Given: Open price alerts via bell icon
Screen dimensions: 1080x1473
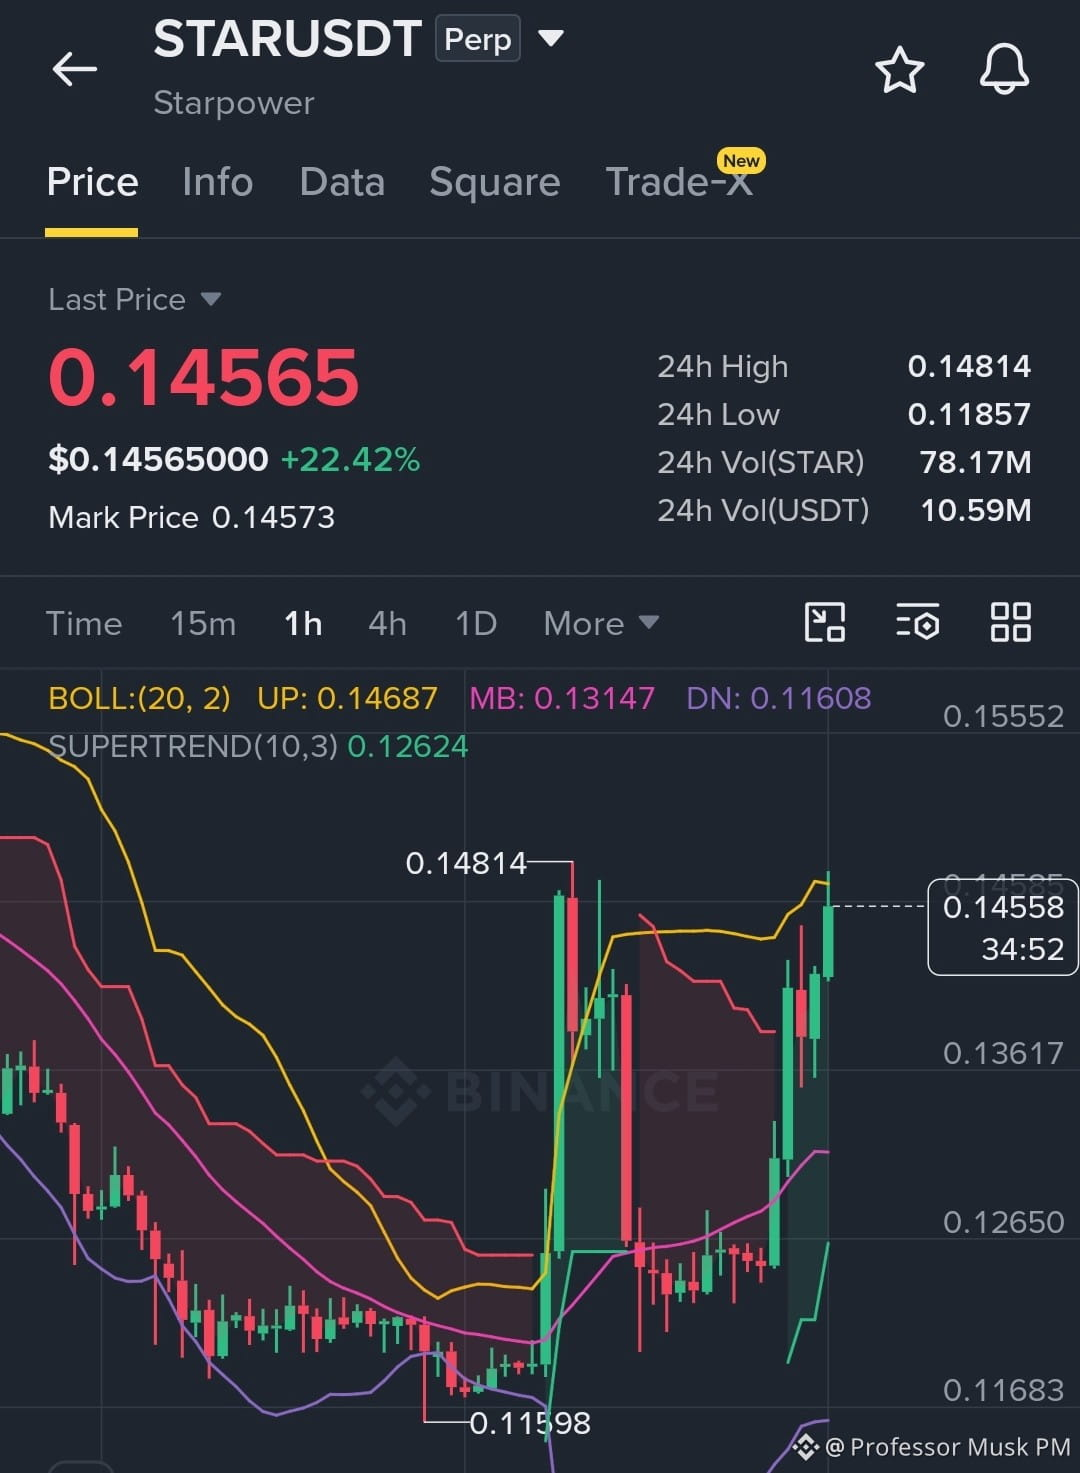Looking at the screenshot, I should point(1004,69).
